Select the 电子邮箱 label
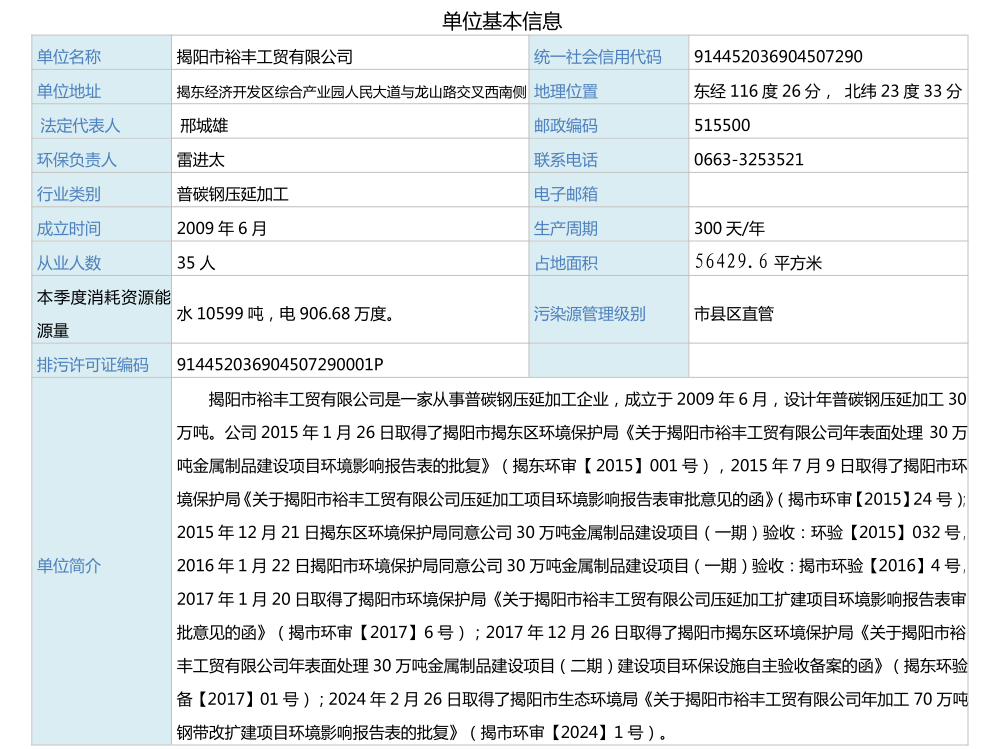Viewport: 1000px width, 749px height. pos(566,195)
